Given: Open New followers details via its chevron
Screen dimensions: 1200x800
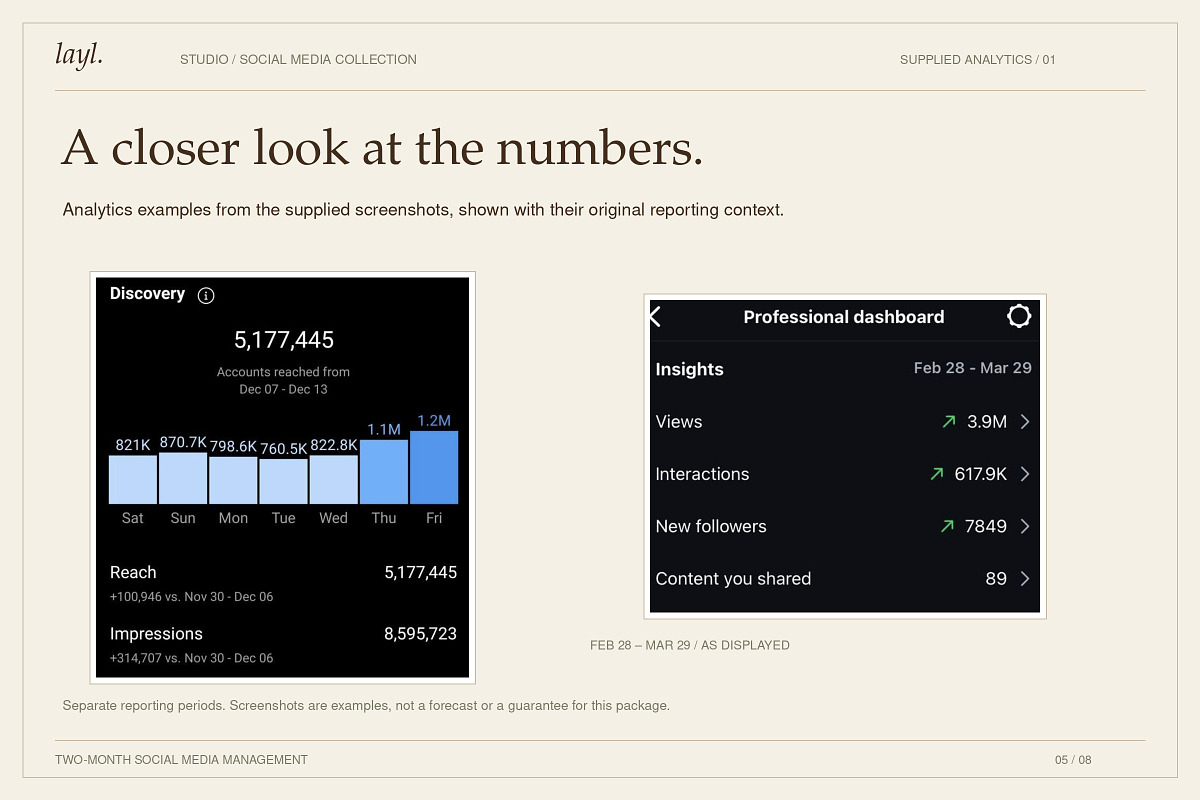Looking at the screenshot, I should point(1024,526).
